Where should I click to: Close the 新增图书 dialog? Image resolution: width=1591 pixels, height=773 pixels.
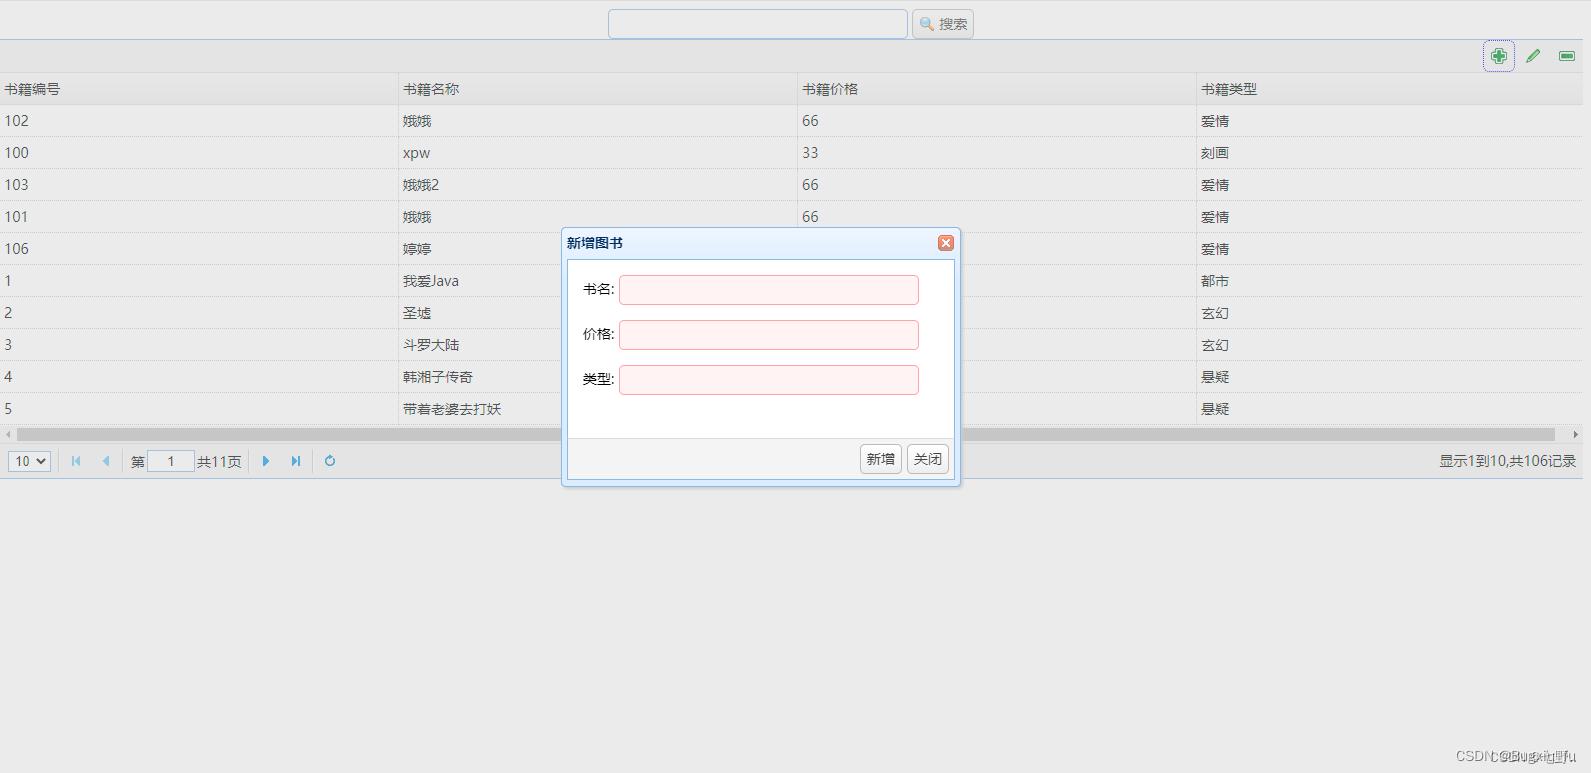coord(946,243)
